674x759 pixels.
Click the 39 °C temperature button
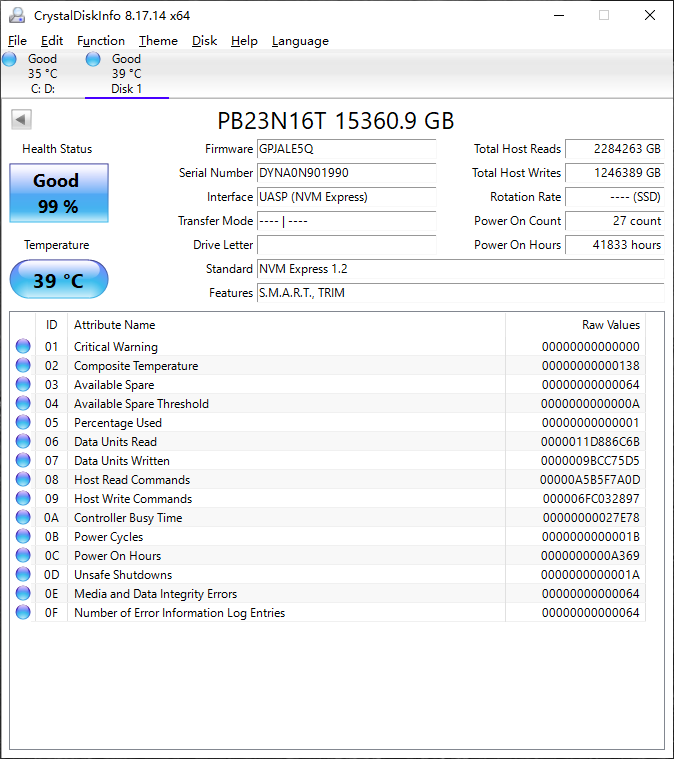click(59, 279)
